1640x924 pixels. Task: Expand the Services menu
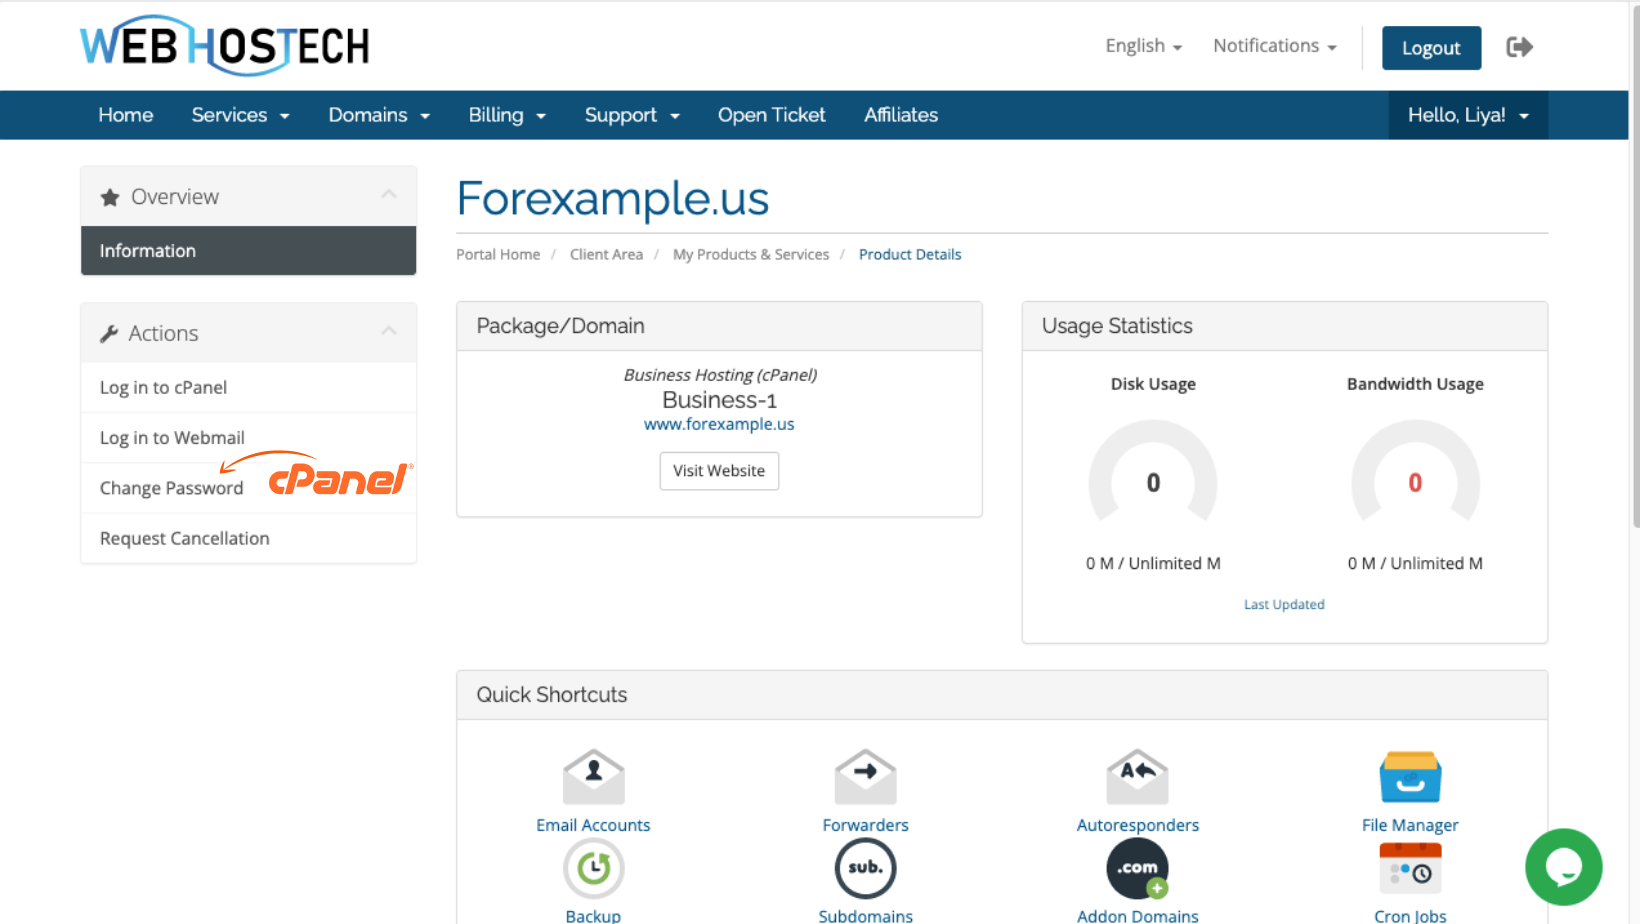pyautogui.click(x=240, y=115)
